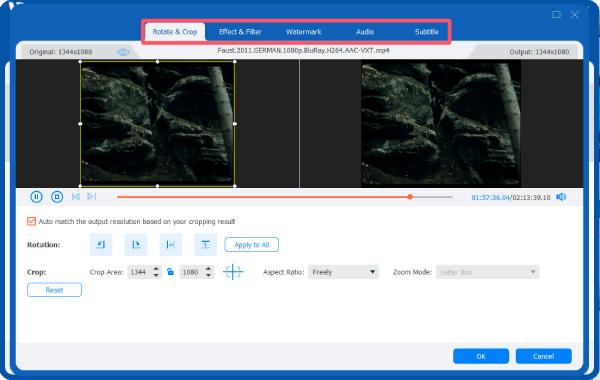Decrease the crop height stepper value

click(208, 275)
